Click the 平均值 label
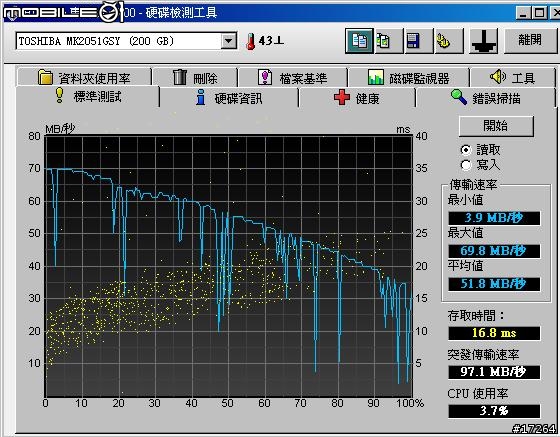This screenshot has width=560, height=437. point(465,266)
